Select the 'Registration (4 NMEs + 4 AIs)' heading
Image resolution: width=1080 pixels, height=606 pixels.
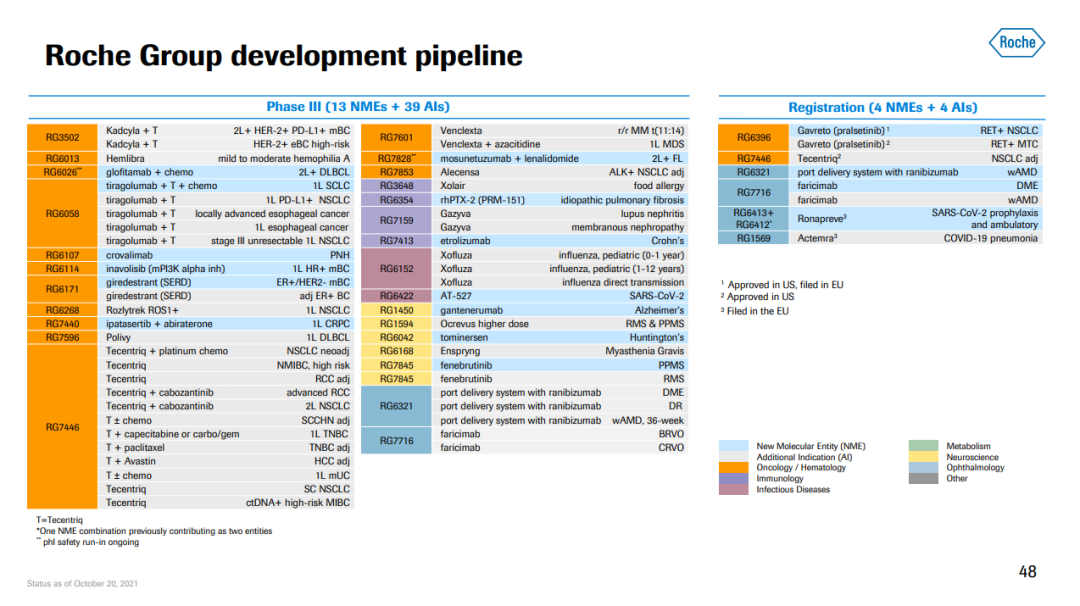tap(882, 107)
